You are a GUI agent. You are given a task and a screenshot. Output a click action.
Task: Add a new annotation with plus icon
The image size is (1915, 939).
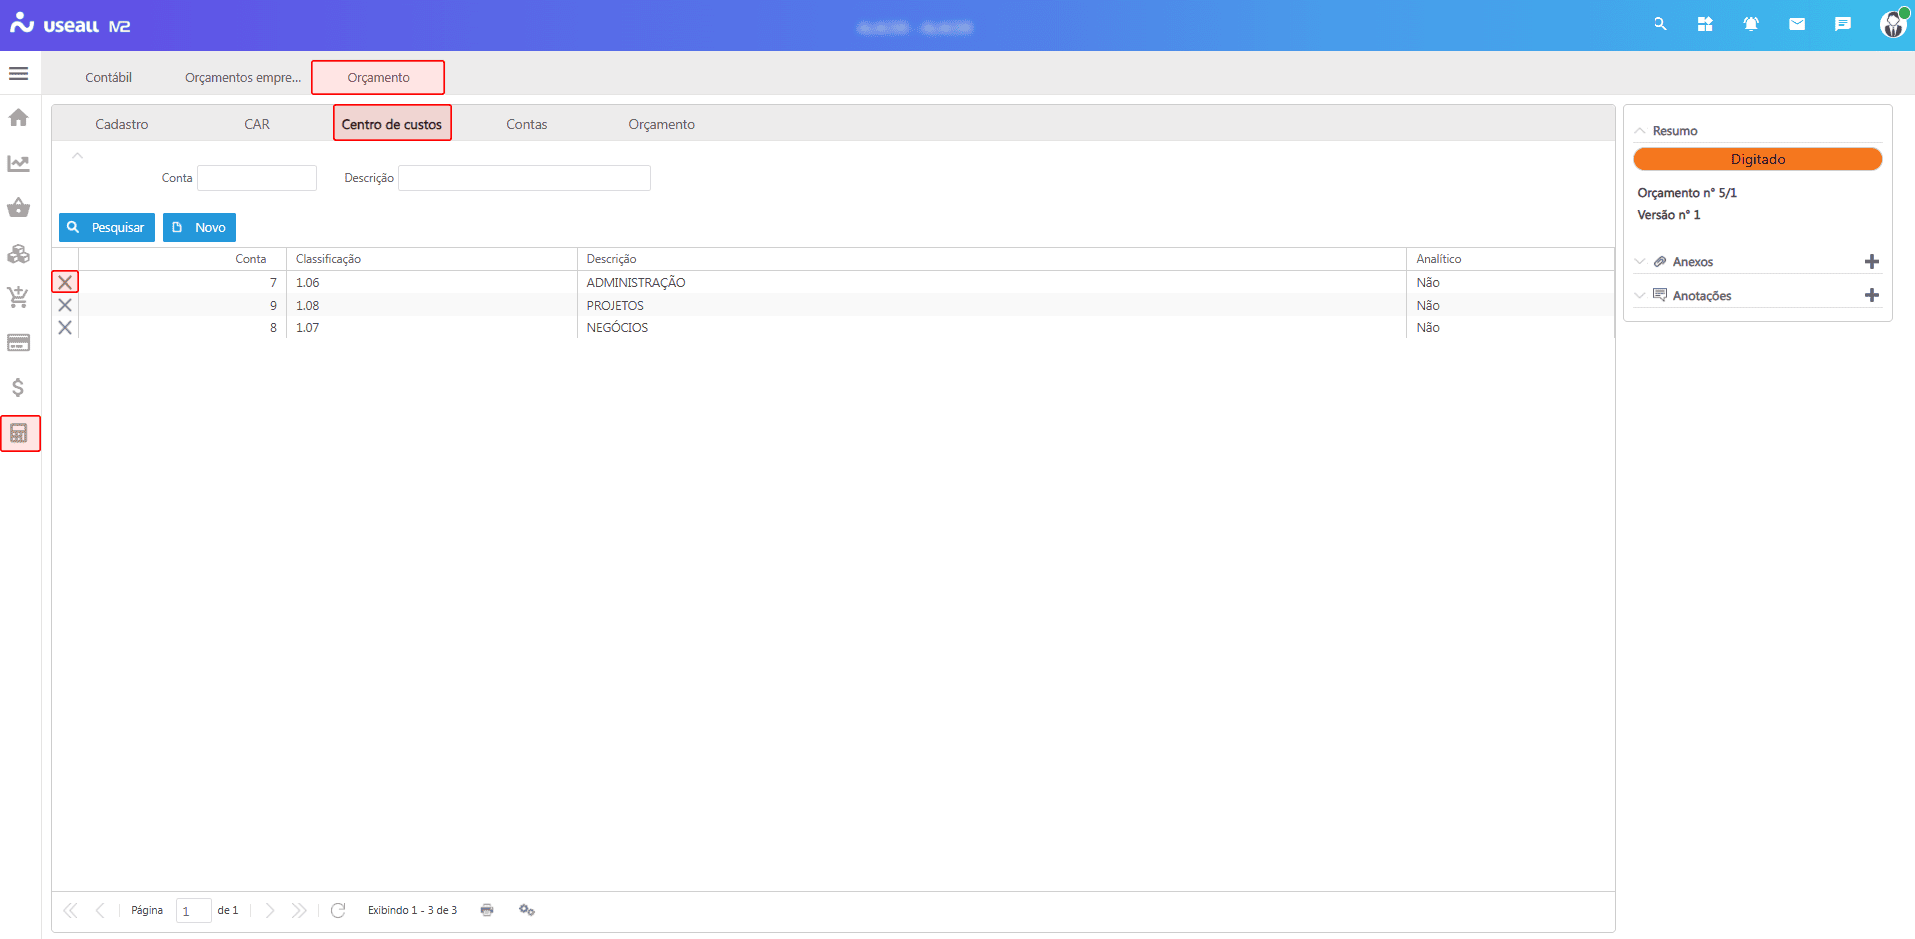(1871, 296)
